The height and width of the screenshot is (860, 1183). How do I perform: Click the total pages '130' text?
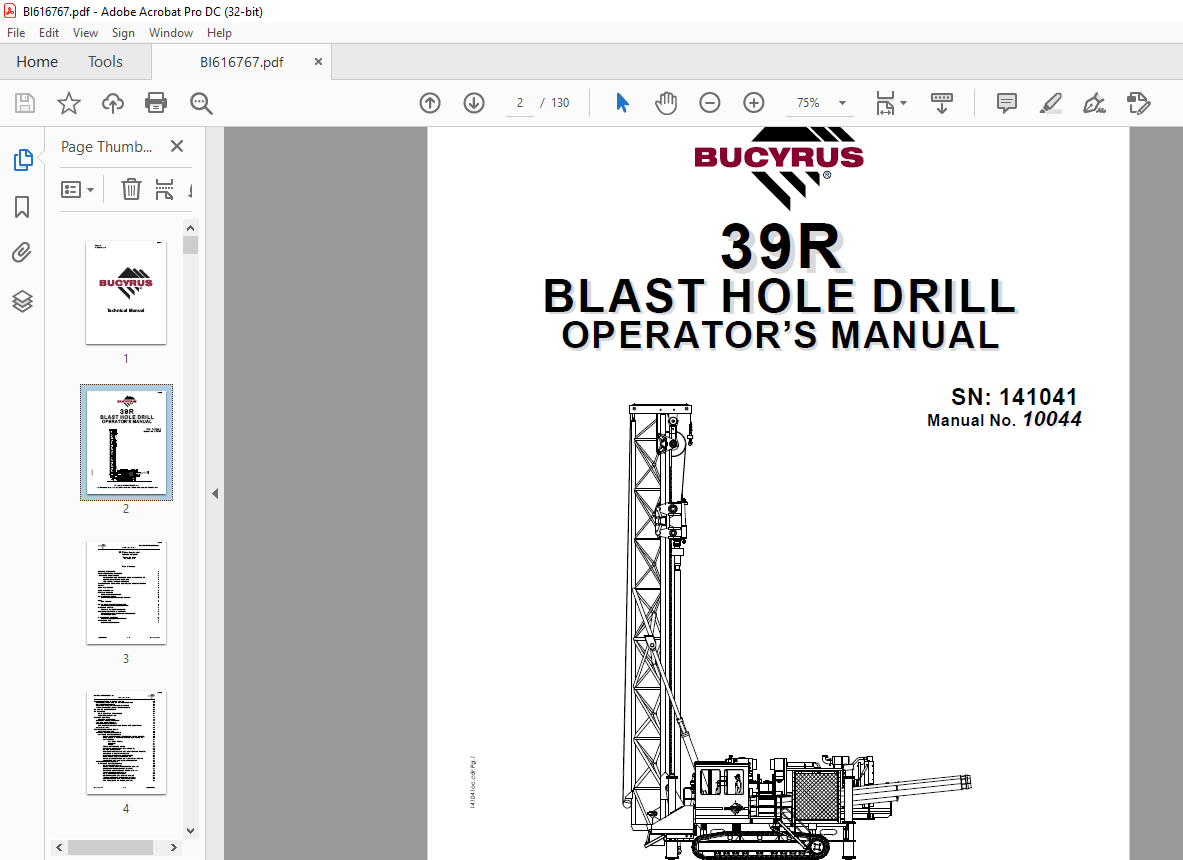pyautogui.click(x=560, y=103)
